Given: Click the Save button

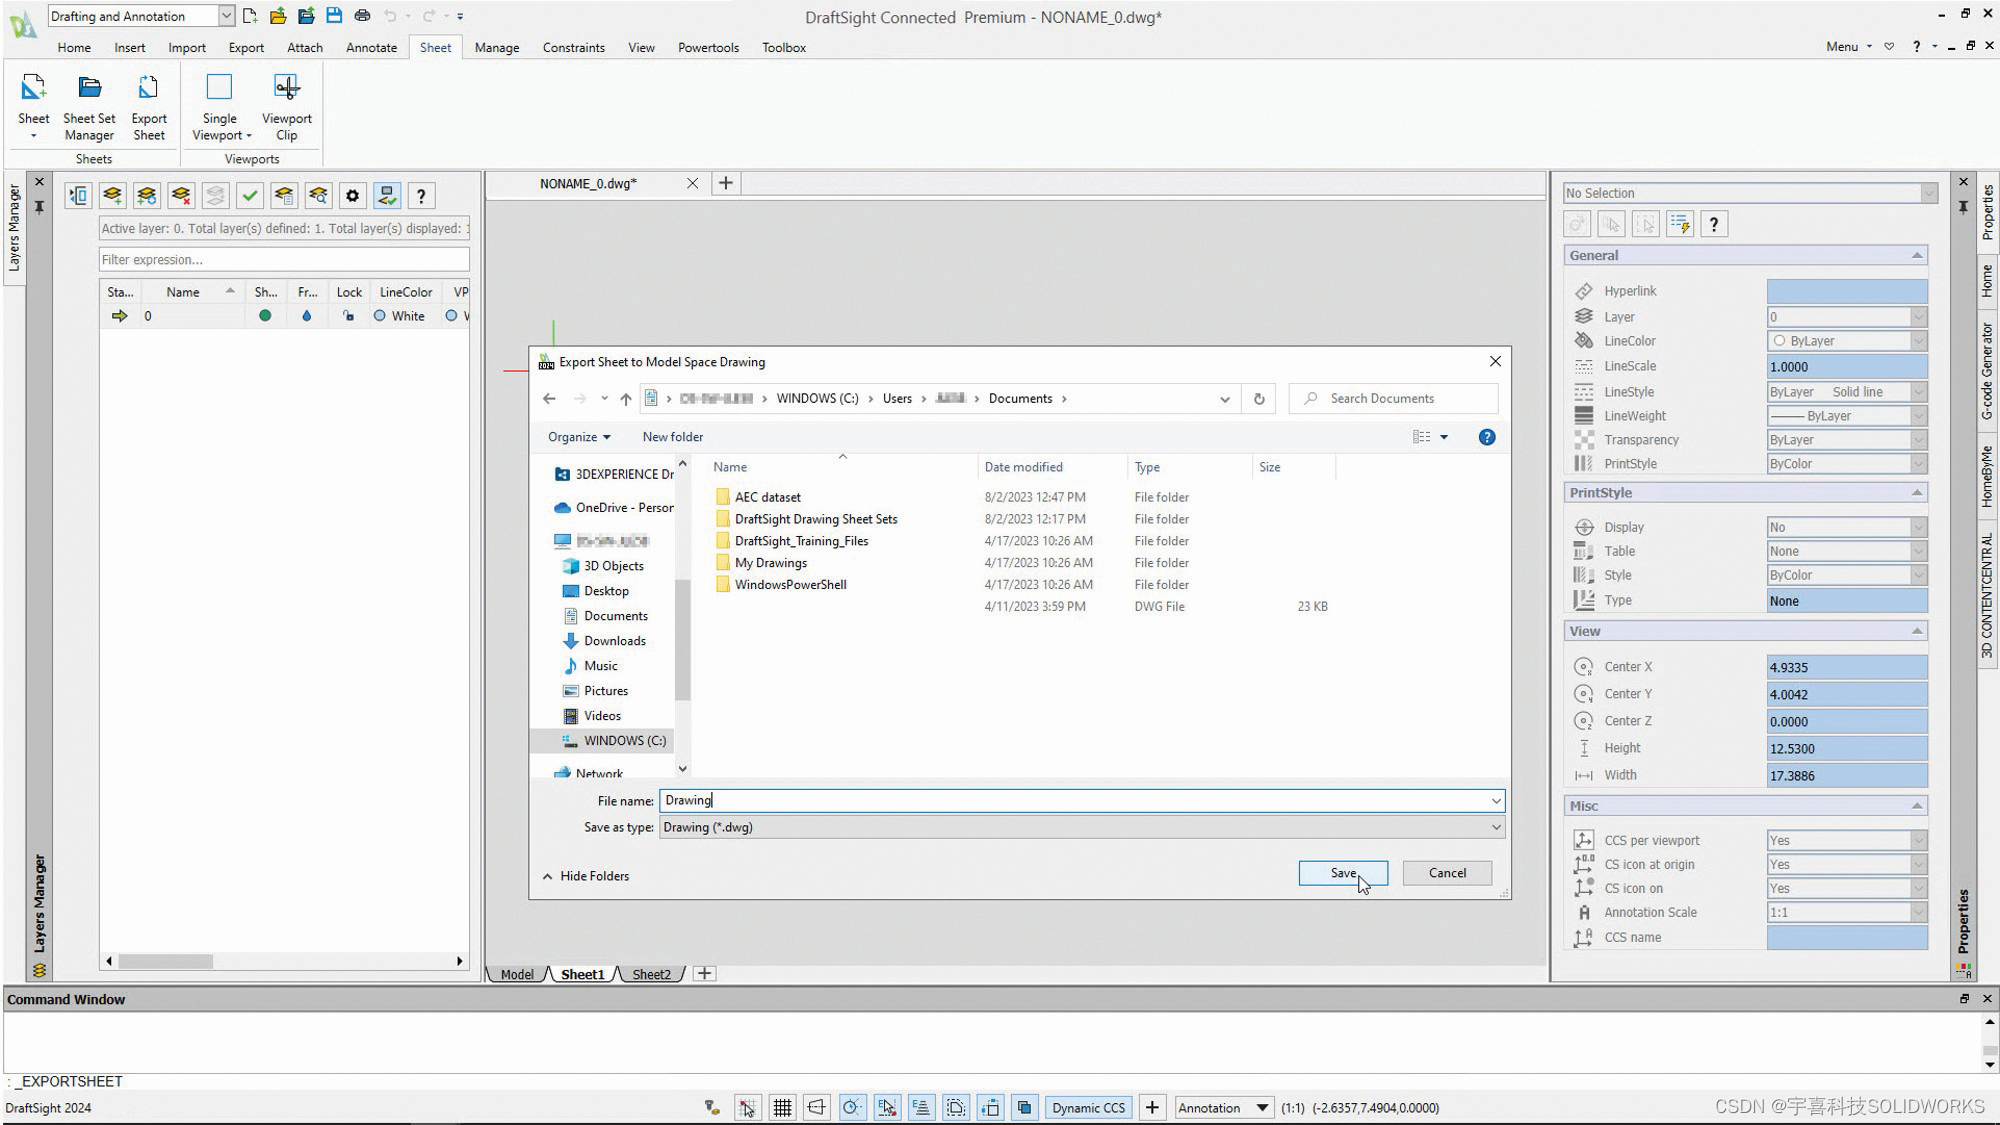Looking at the screenshot, I should (x=1342, y=873).
